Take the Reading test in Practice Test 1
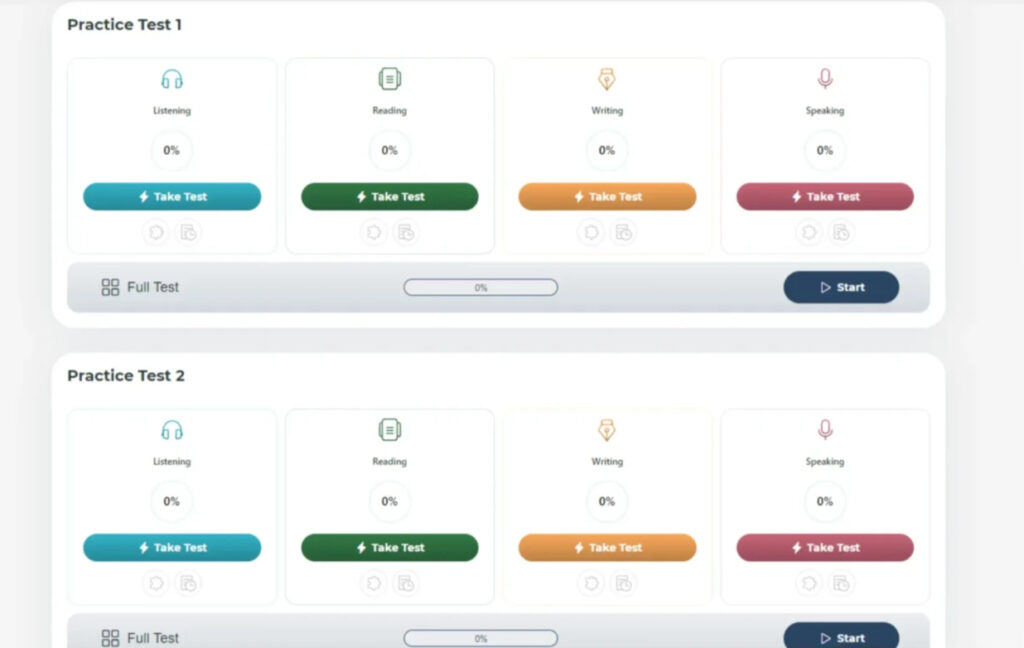This screenshot has width=1024, height=648. (x=389, y=197)
